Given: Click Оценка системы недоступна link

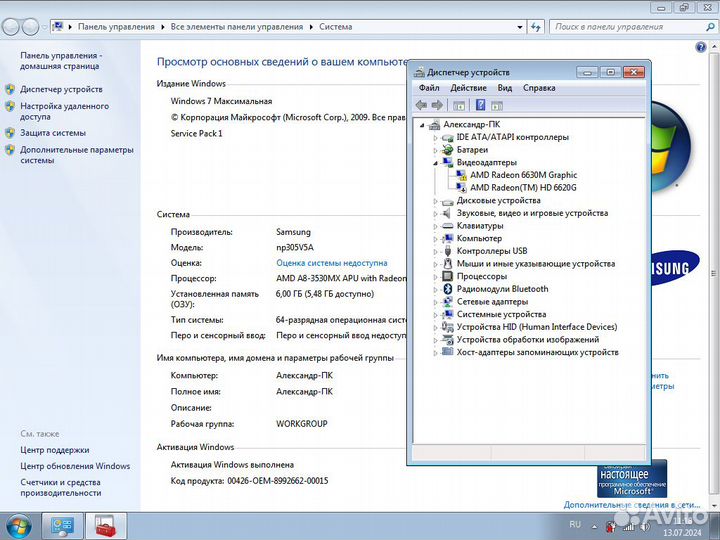Looking at the screenshot, I should pos(332,263).
